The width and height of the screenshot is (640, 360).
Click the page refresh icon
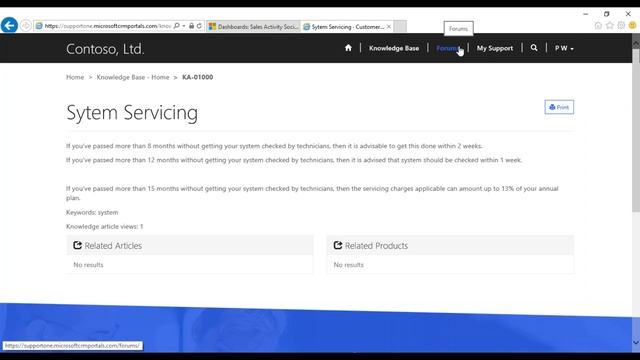199,26
